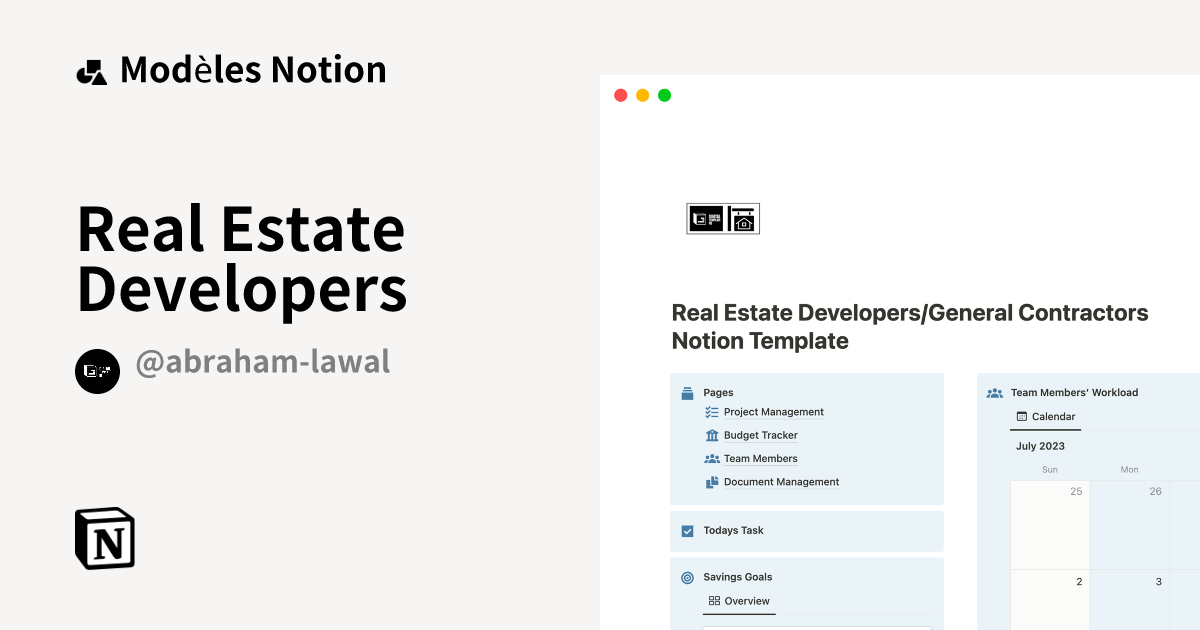This screenshot has width=1200, height=630.
Task: Click the people icon on Team Members' Workload card
Action: click(994, 392)
